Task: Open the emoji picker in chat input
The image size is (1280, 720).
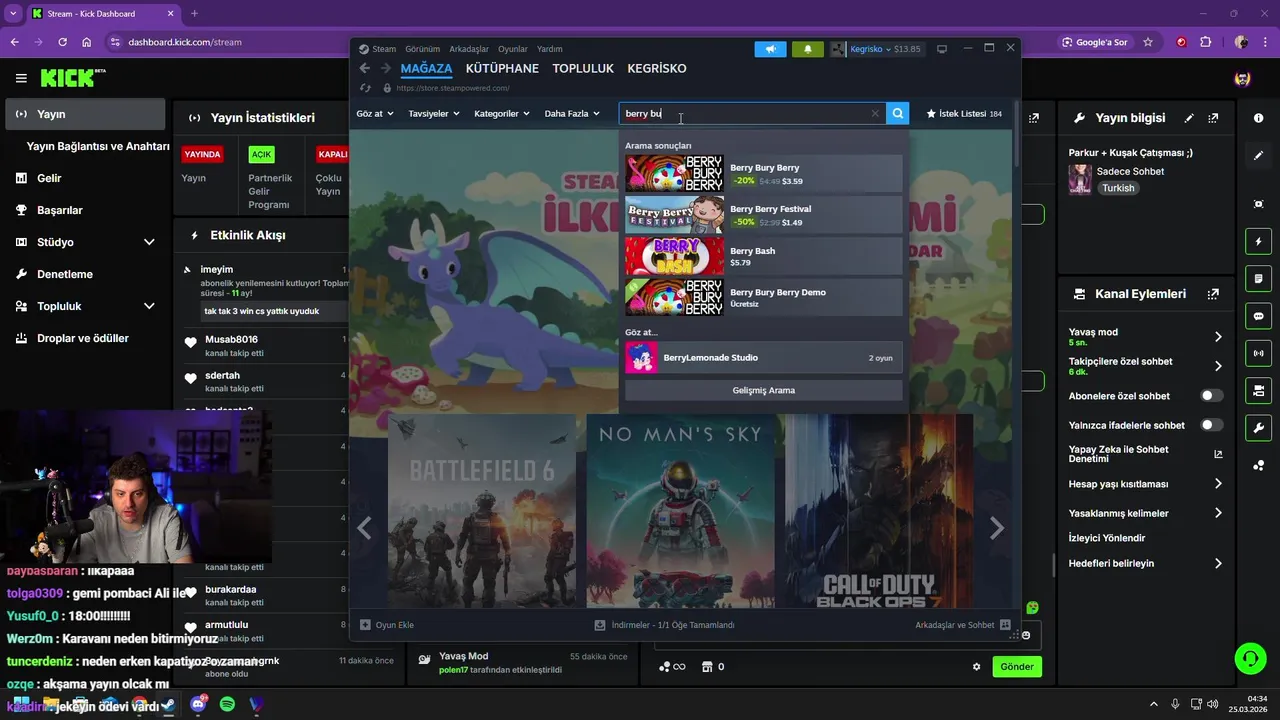Action: tap(1026, 635)
